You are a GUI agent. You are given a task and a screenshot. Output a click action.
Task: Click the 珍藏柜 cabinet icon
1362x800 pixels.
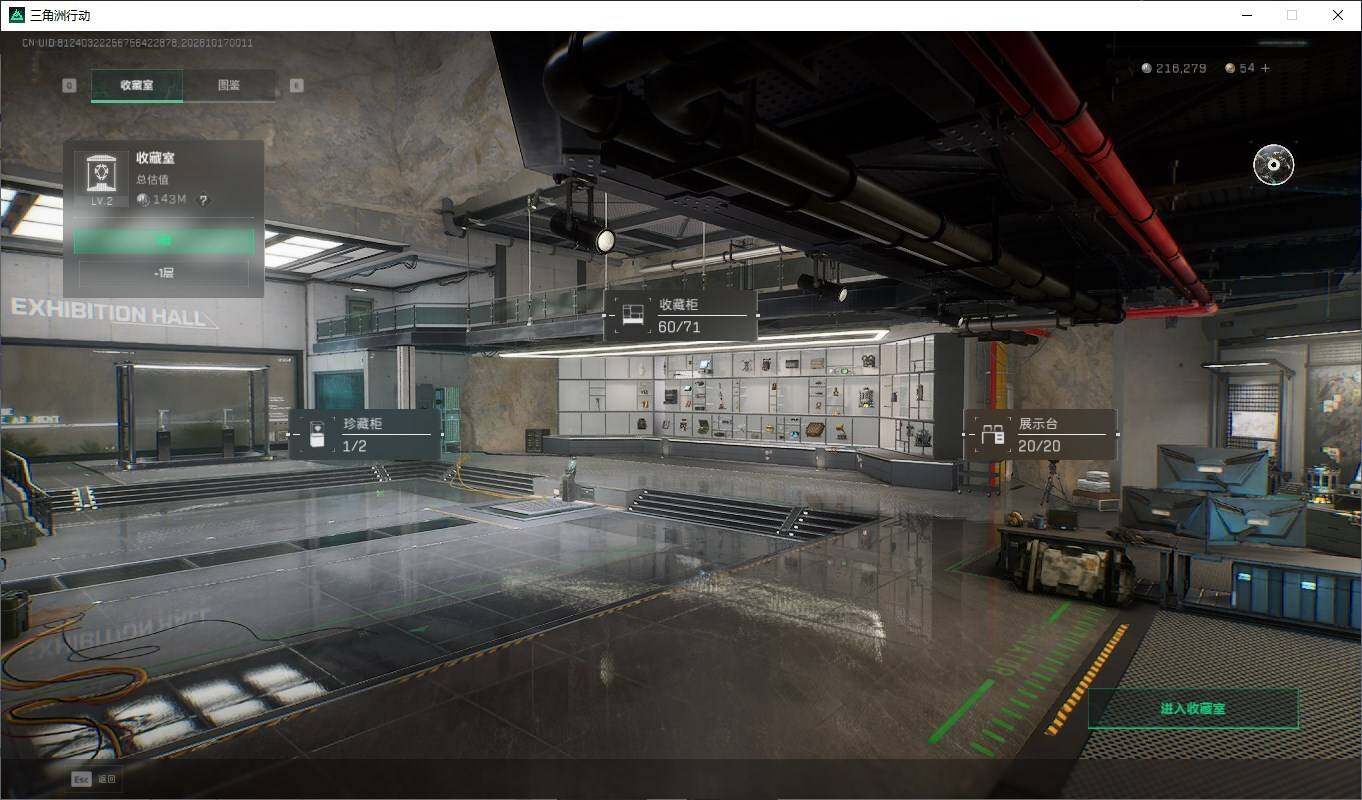[317, 434]
